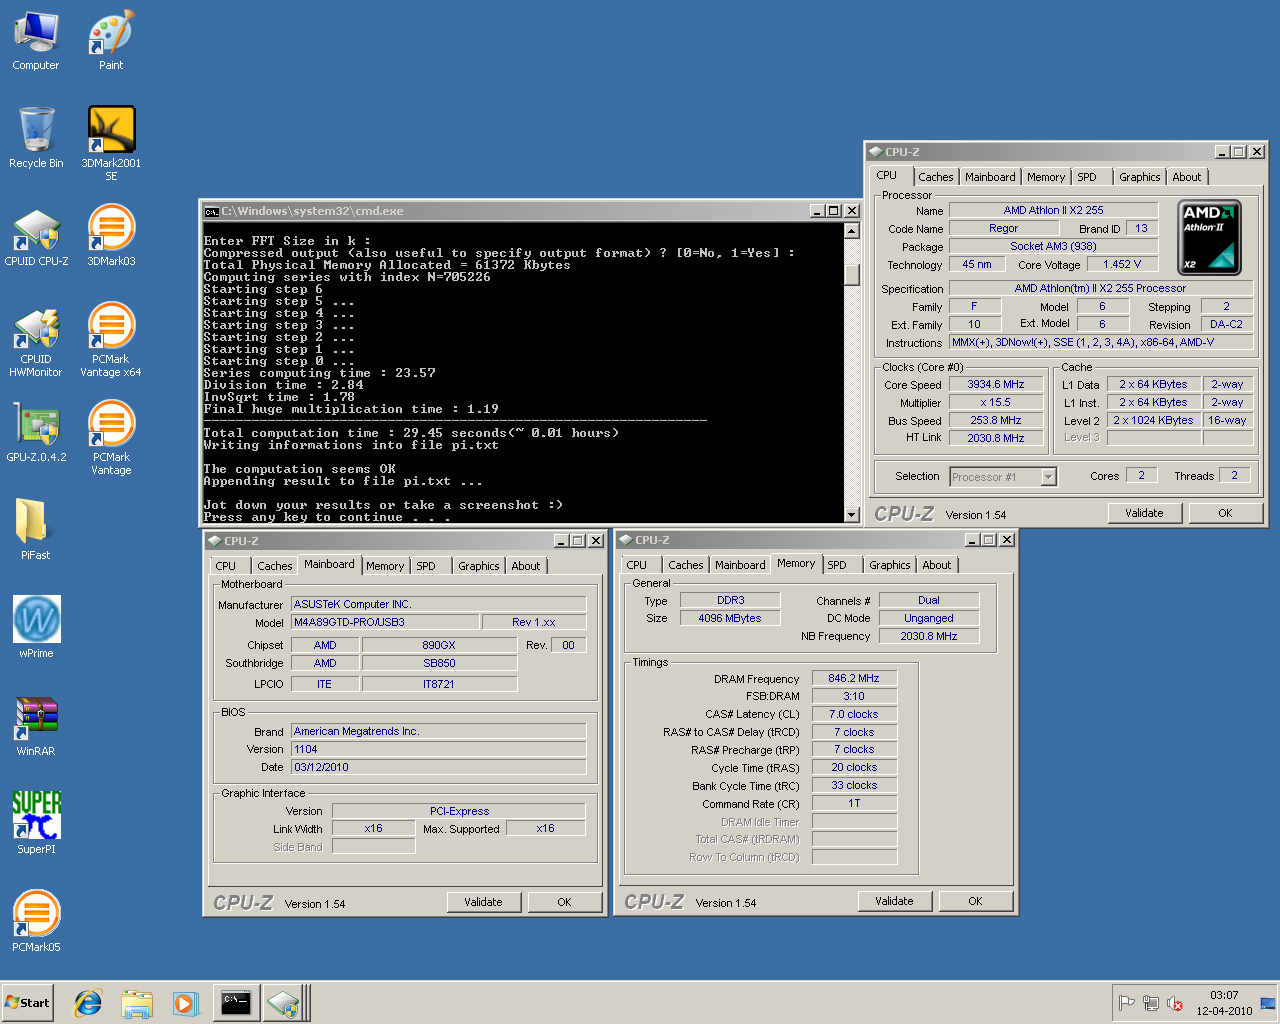
Task: Select SPD tab in the top-right CPU-Z window
Action: (1087, 177)
